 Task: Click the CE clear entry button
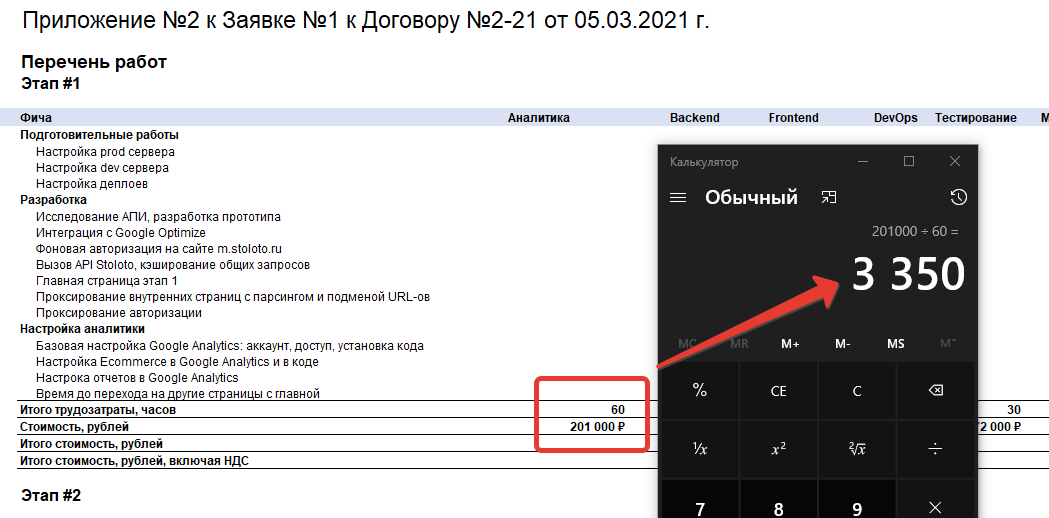(x=778, y=391)
